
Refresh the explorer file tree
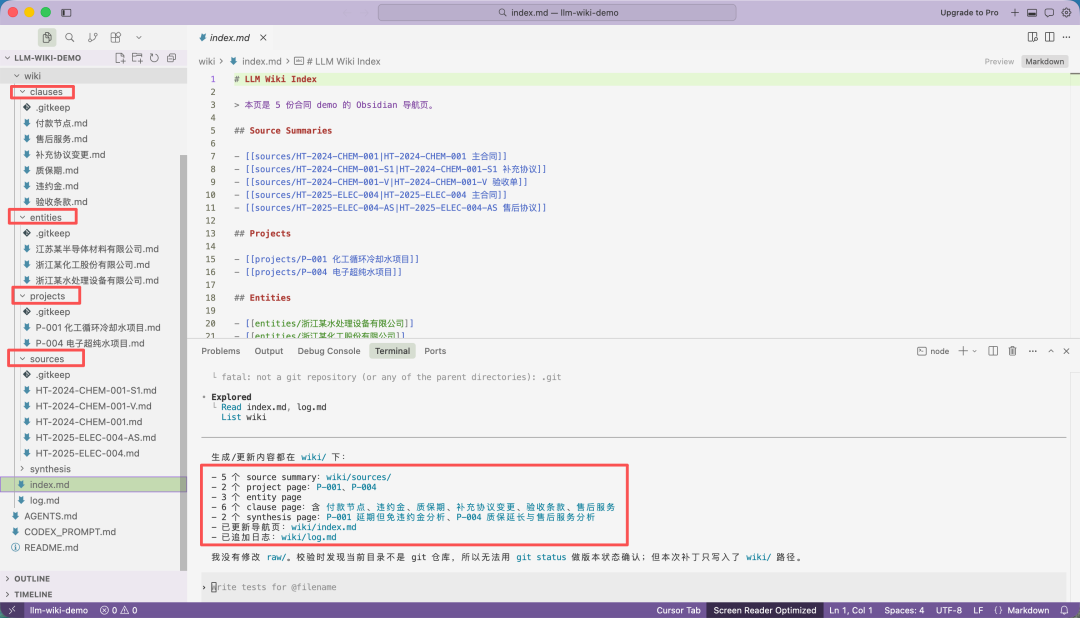pos(154,58)
